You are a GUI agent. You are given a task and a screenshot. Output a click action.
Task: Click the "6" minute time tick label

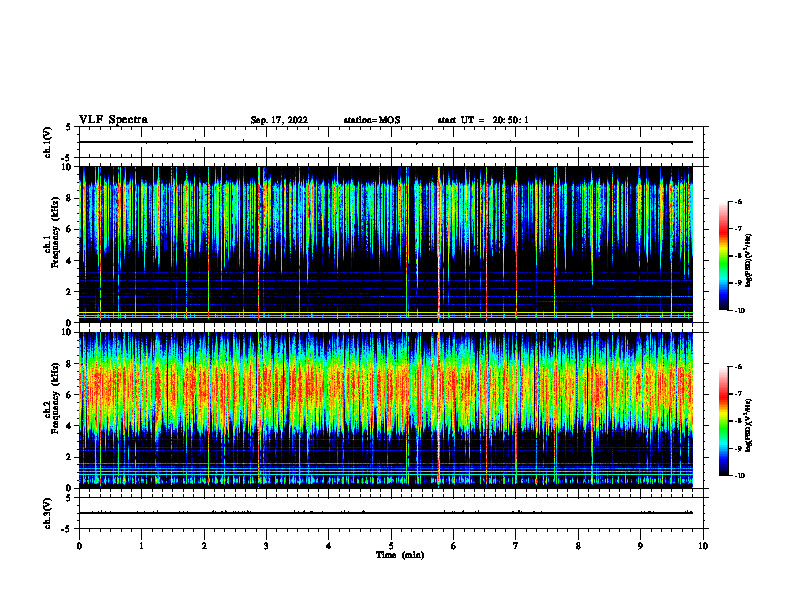(454, 546)
